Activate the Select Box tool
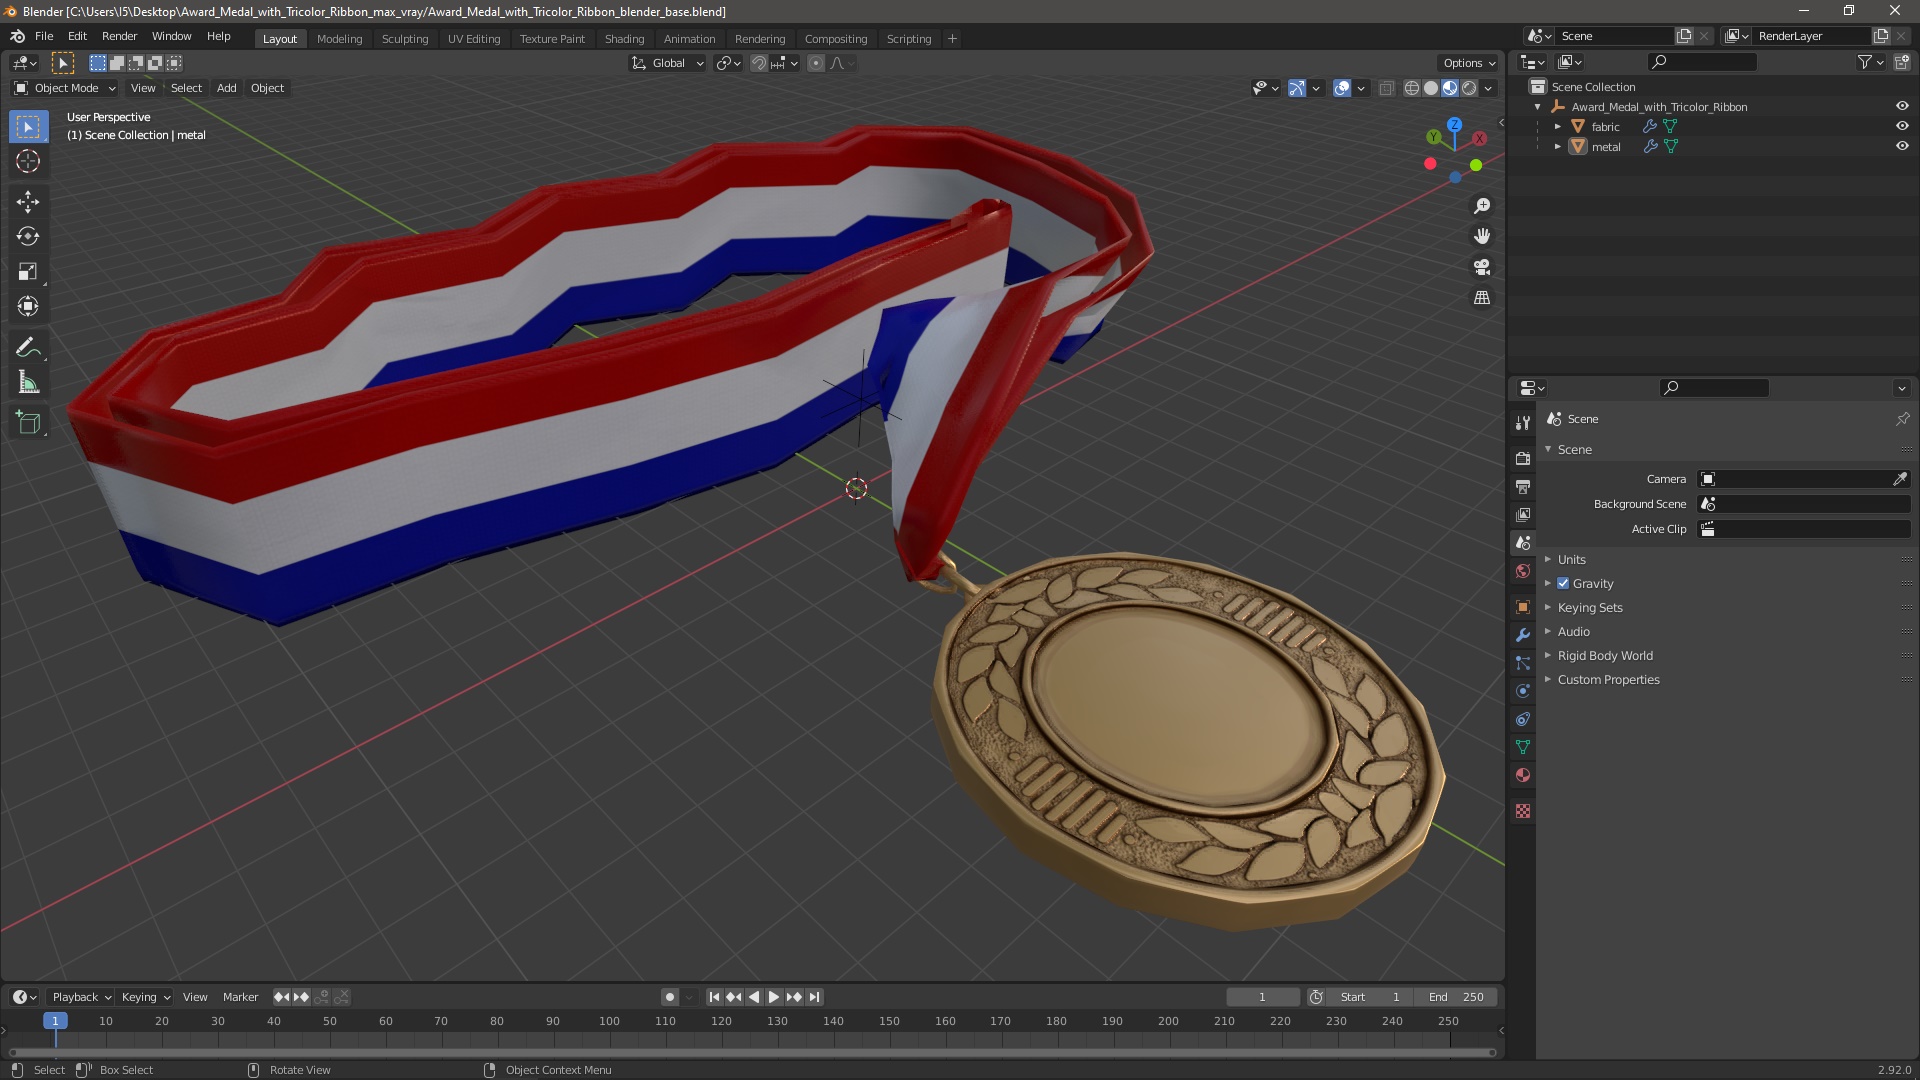Viewport: 1920px width, 1080px height. click(x=28, y=126)
